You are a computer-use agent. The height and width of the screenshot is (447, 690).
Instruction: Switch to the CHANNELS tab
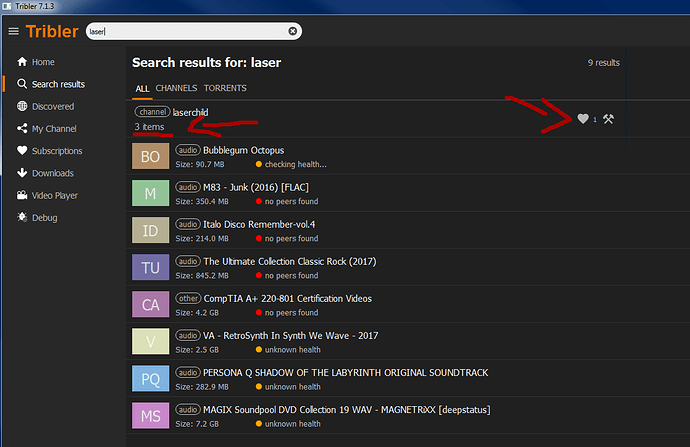coord(176,88)
